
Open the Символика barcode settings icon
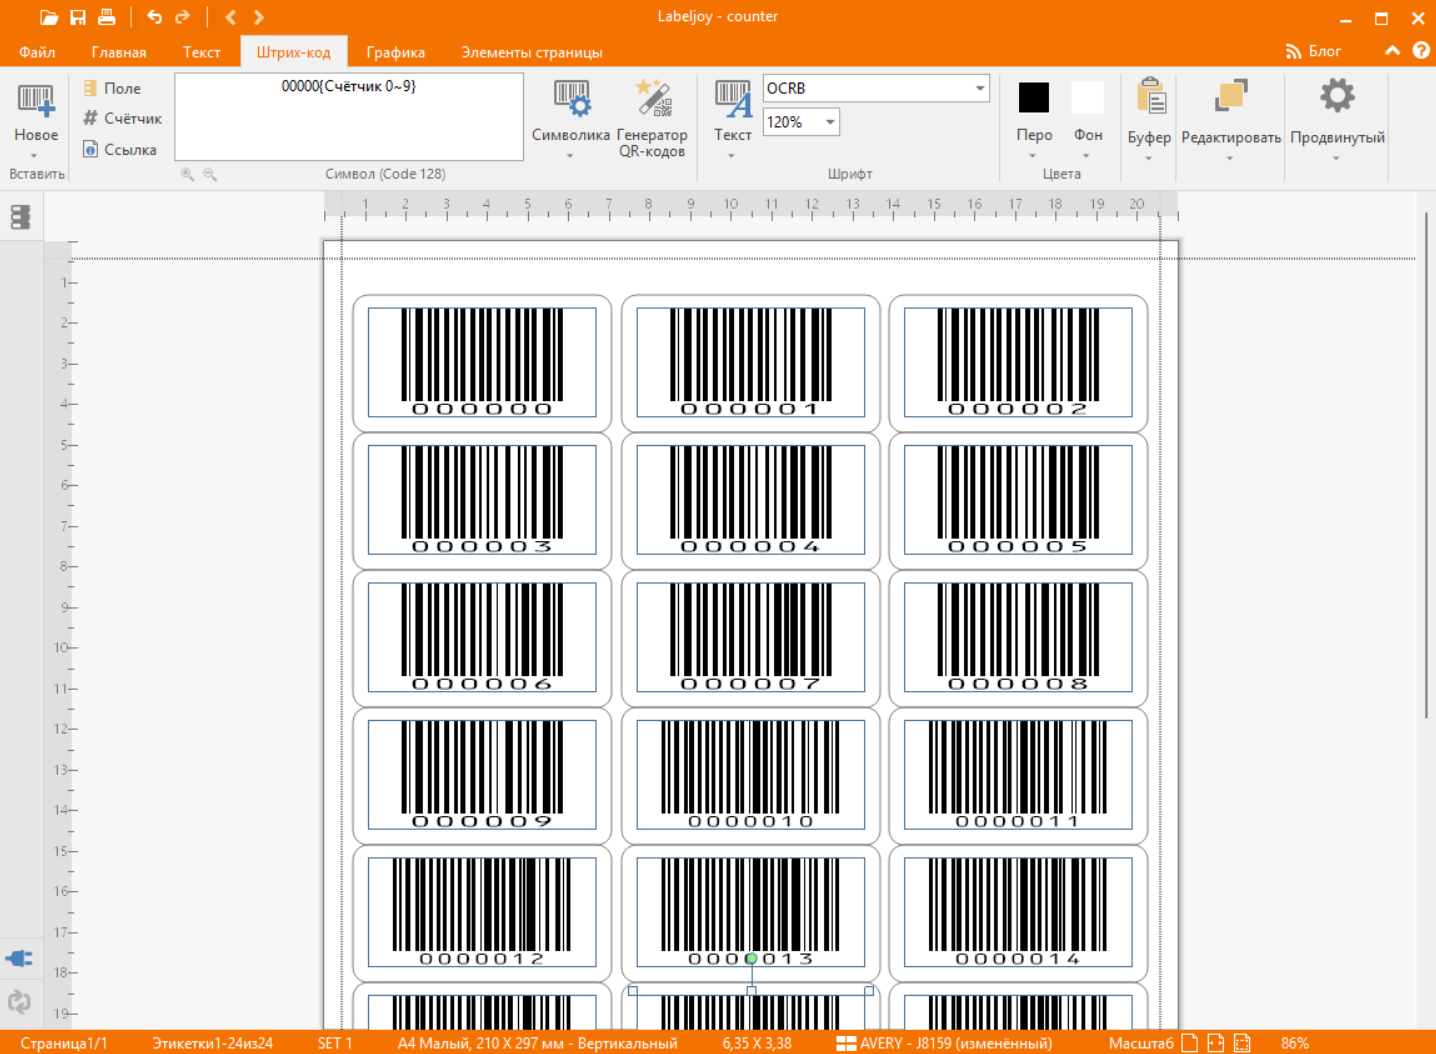[571, 100]
